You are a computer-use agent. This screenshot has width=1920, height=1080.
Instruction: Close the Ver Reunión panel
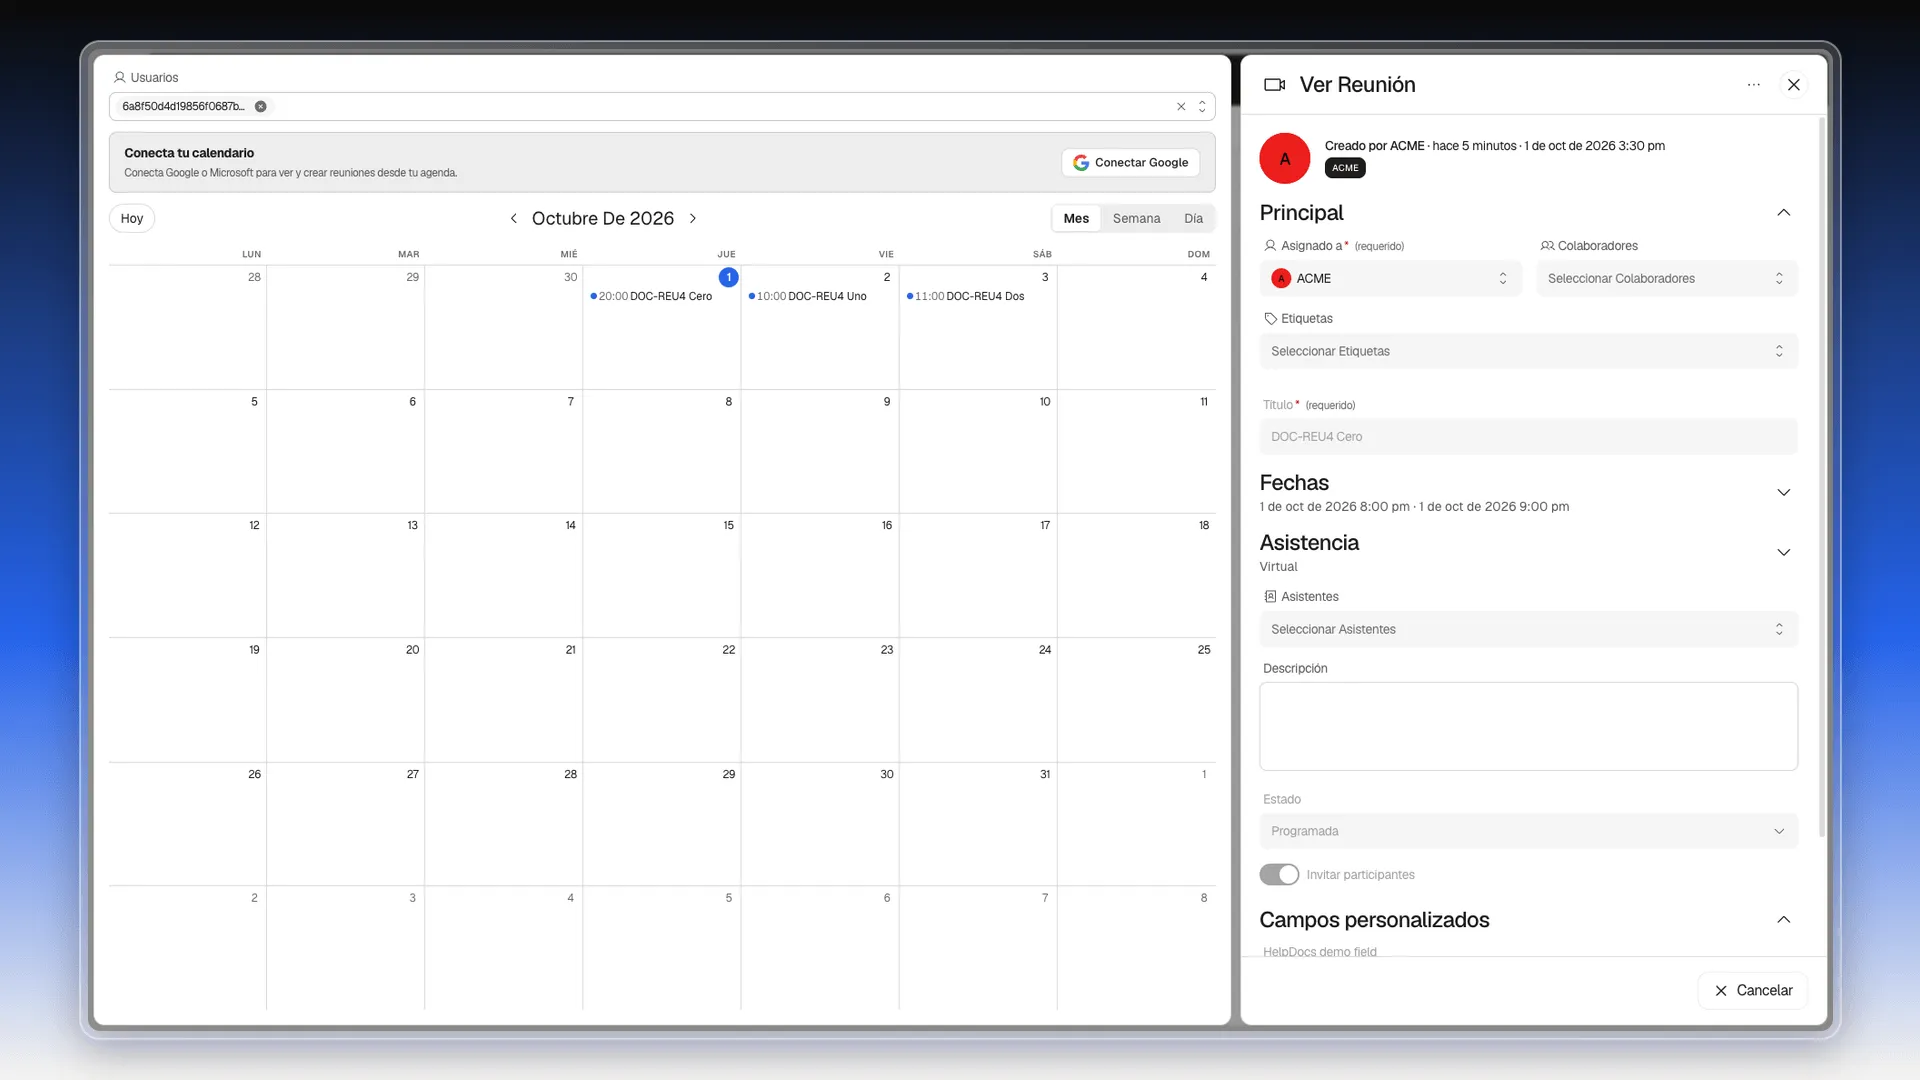1794,85
